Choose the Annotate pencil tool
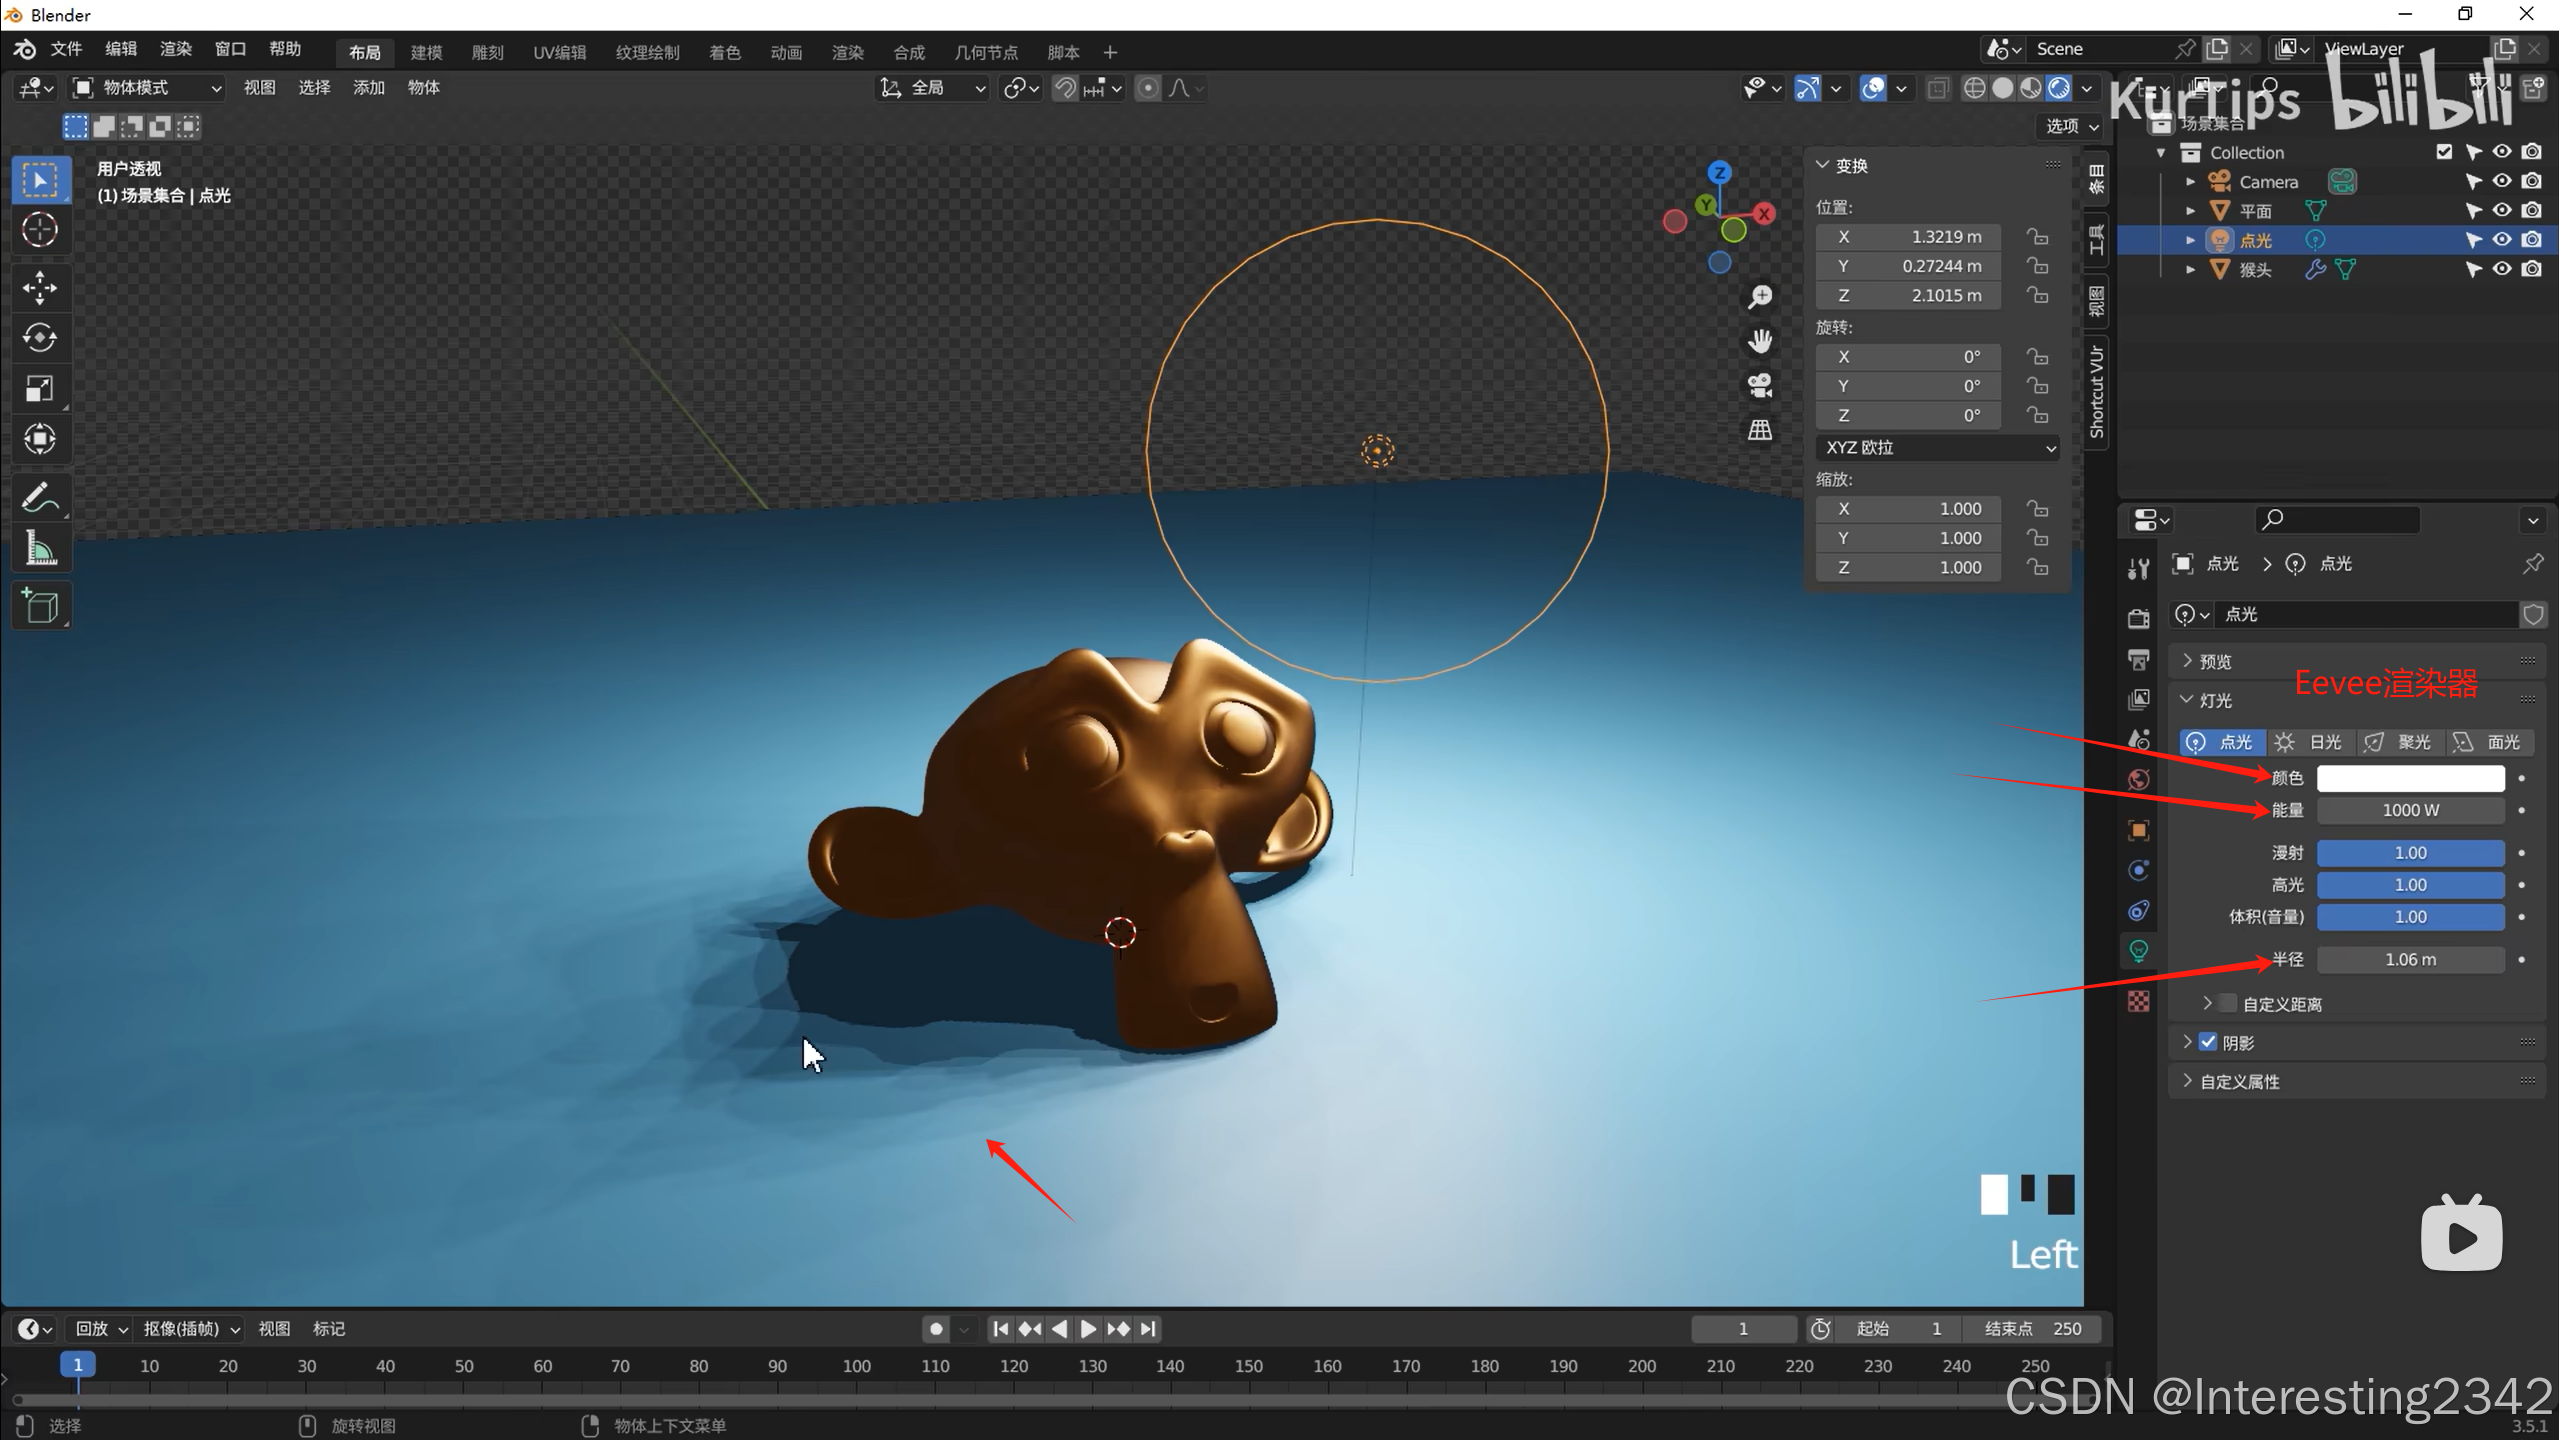The height and width of the screenshot is (1440, 2559). (40, 497)
